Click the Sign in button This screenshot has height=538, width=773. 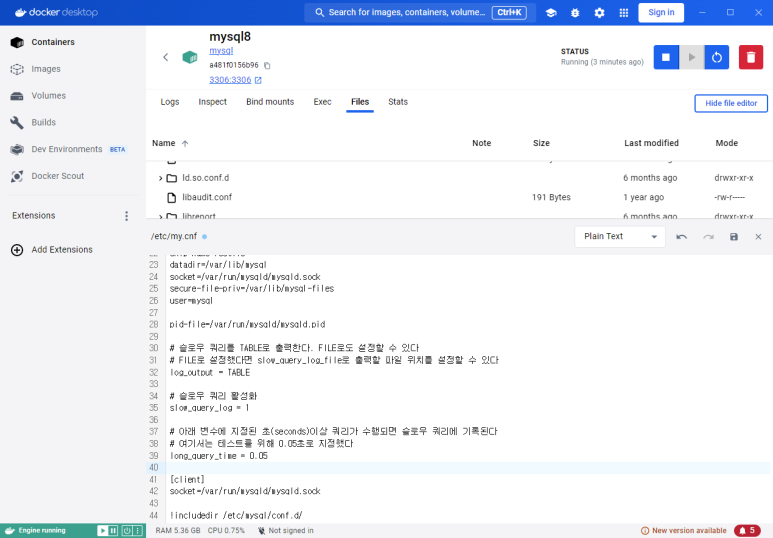(x=661, y=12)
